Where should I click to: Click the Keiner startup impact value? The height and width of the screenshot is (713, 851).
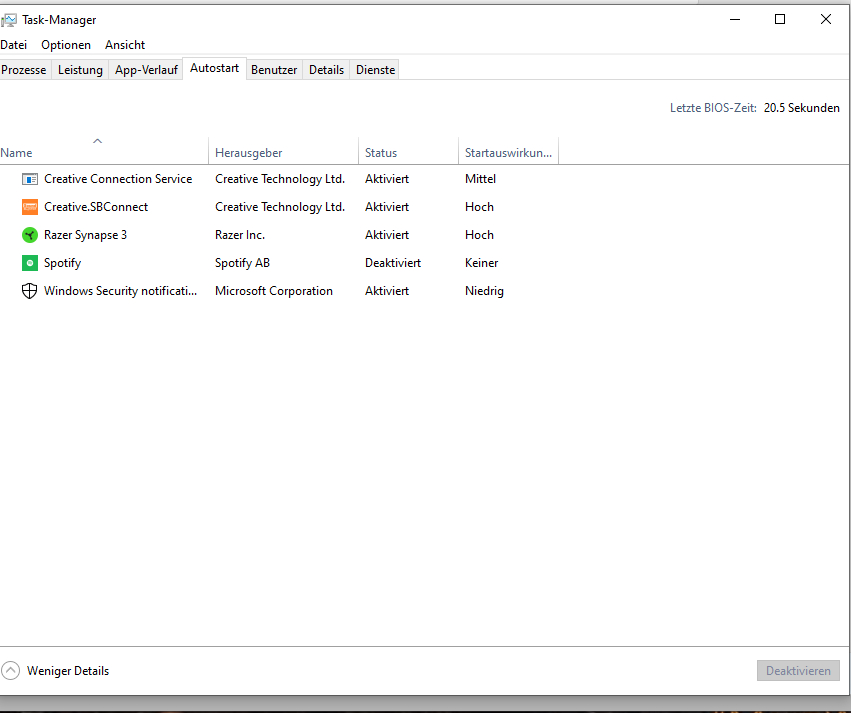click(x=481, y=263)
